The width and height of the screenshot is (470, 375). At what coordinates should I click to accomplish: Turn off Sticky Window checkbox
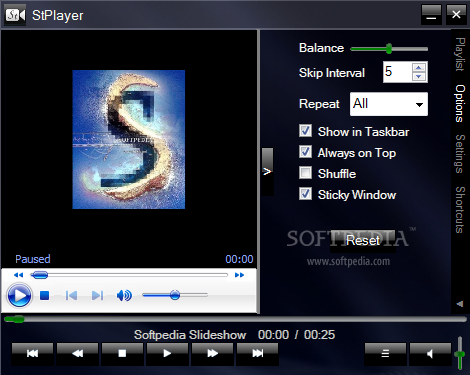(305, 194)
